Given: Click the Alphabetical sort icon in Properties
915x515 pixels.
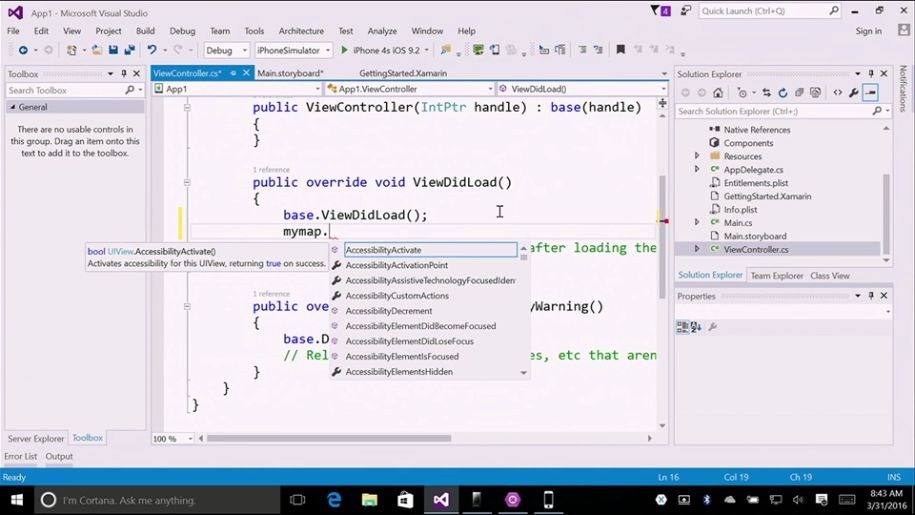Looking at the screenshot, I should click(x=696, y=327).
